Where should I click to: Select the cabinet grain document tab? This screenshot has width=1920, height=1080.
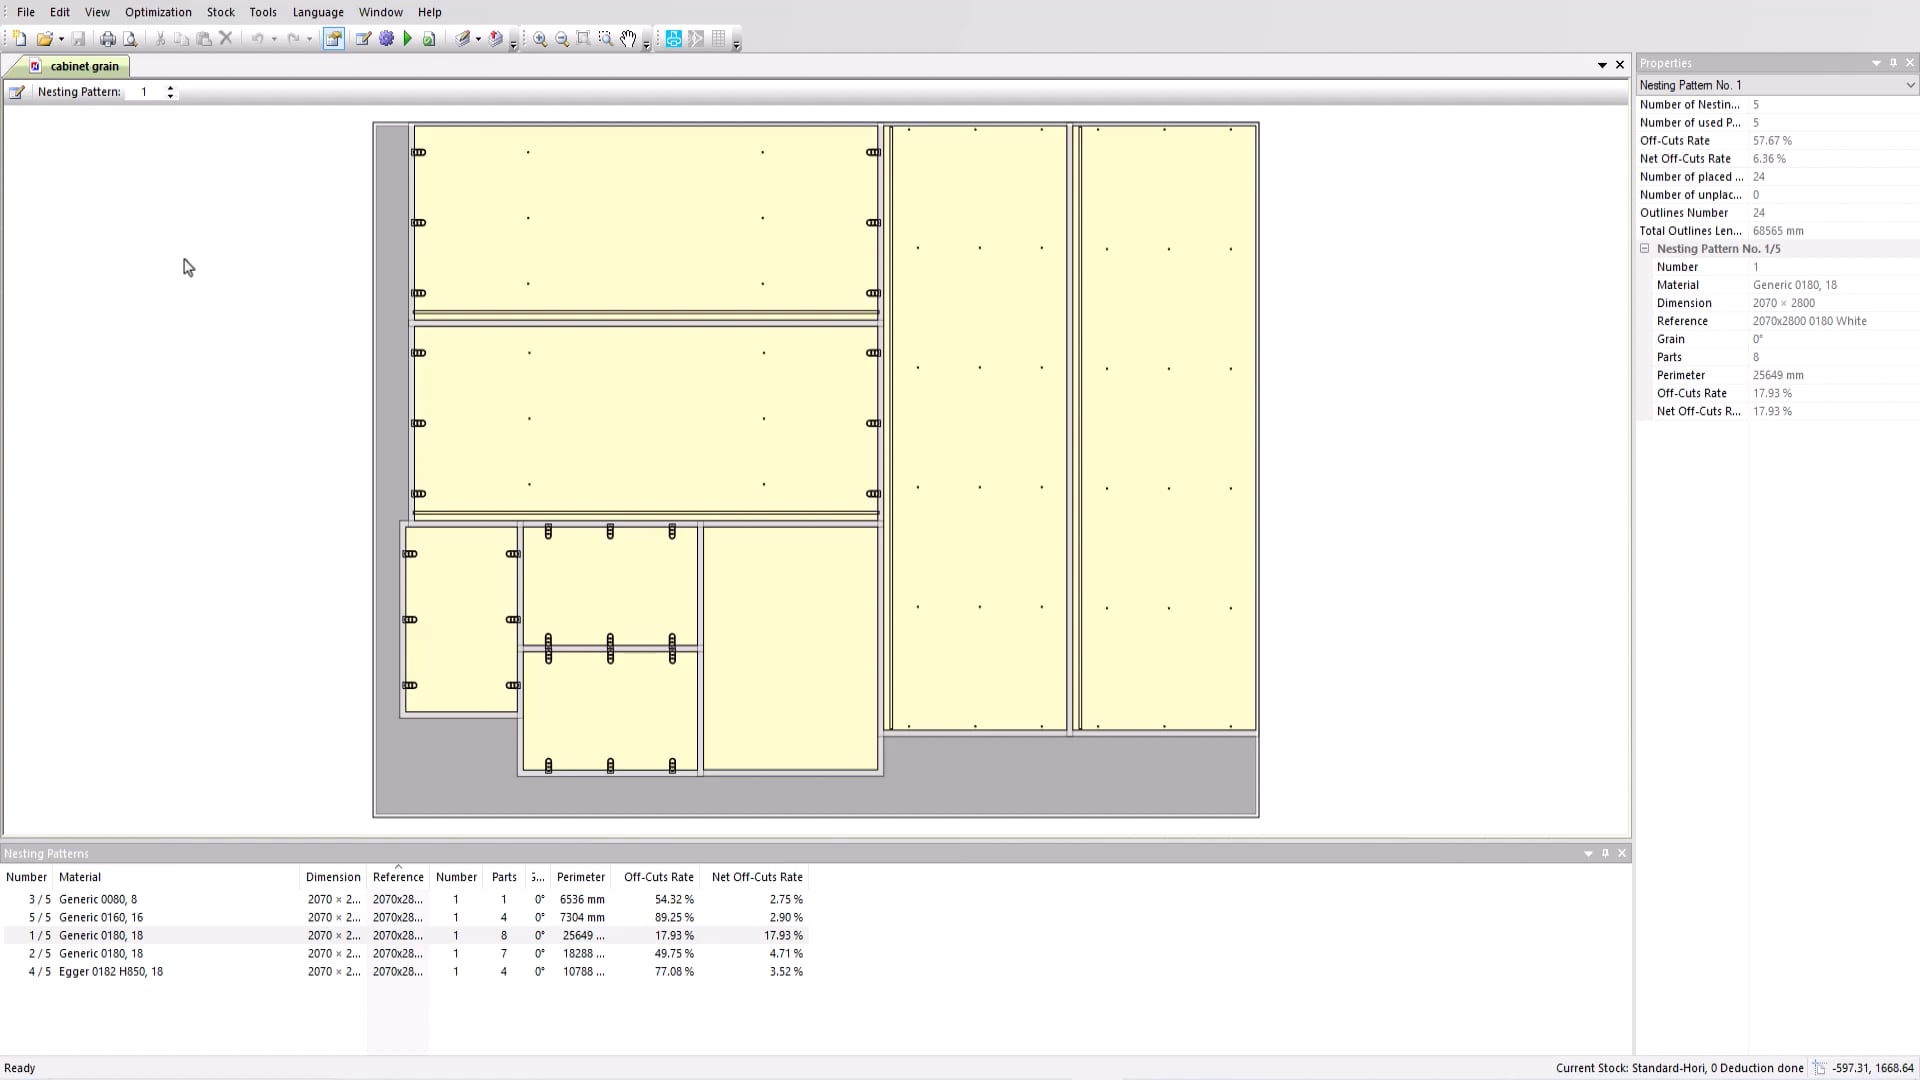85,66
